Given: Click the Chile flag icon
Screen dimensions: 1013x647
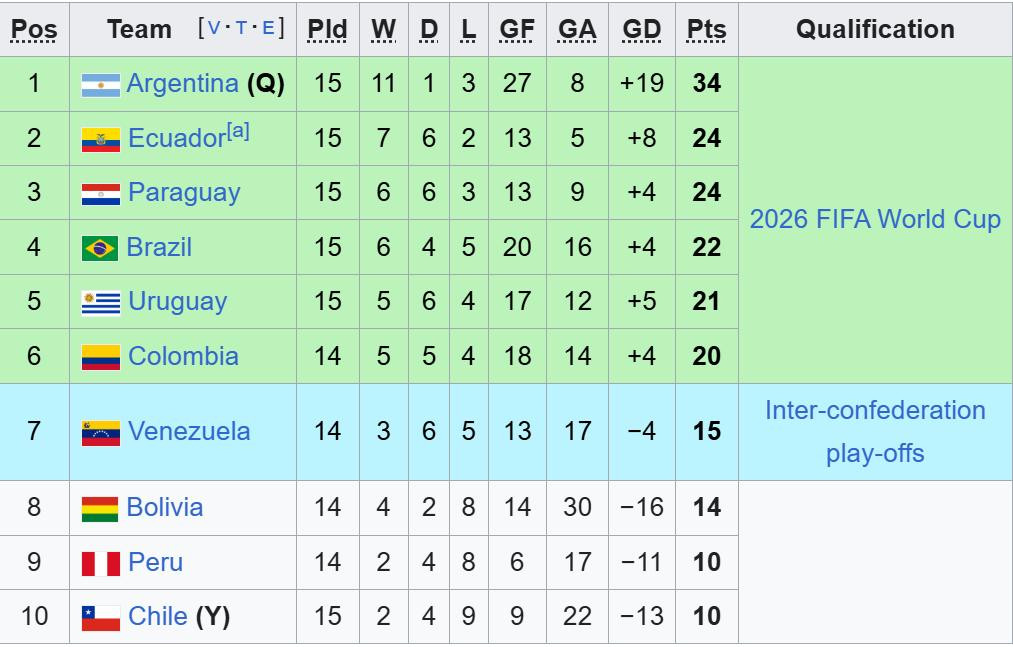Looking at the screenshot, I should (x=101, y=618).
